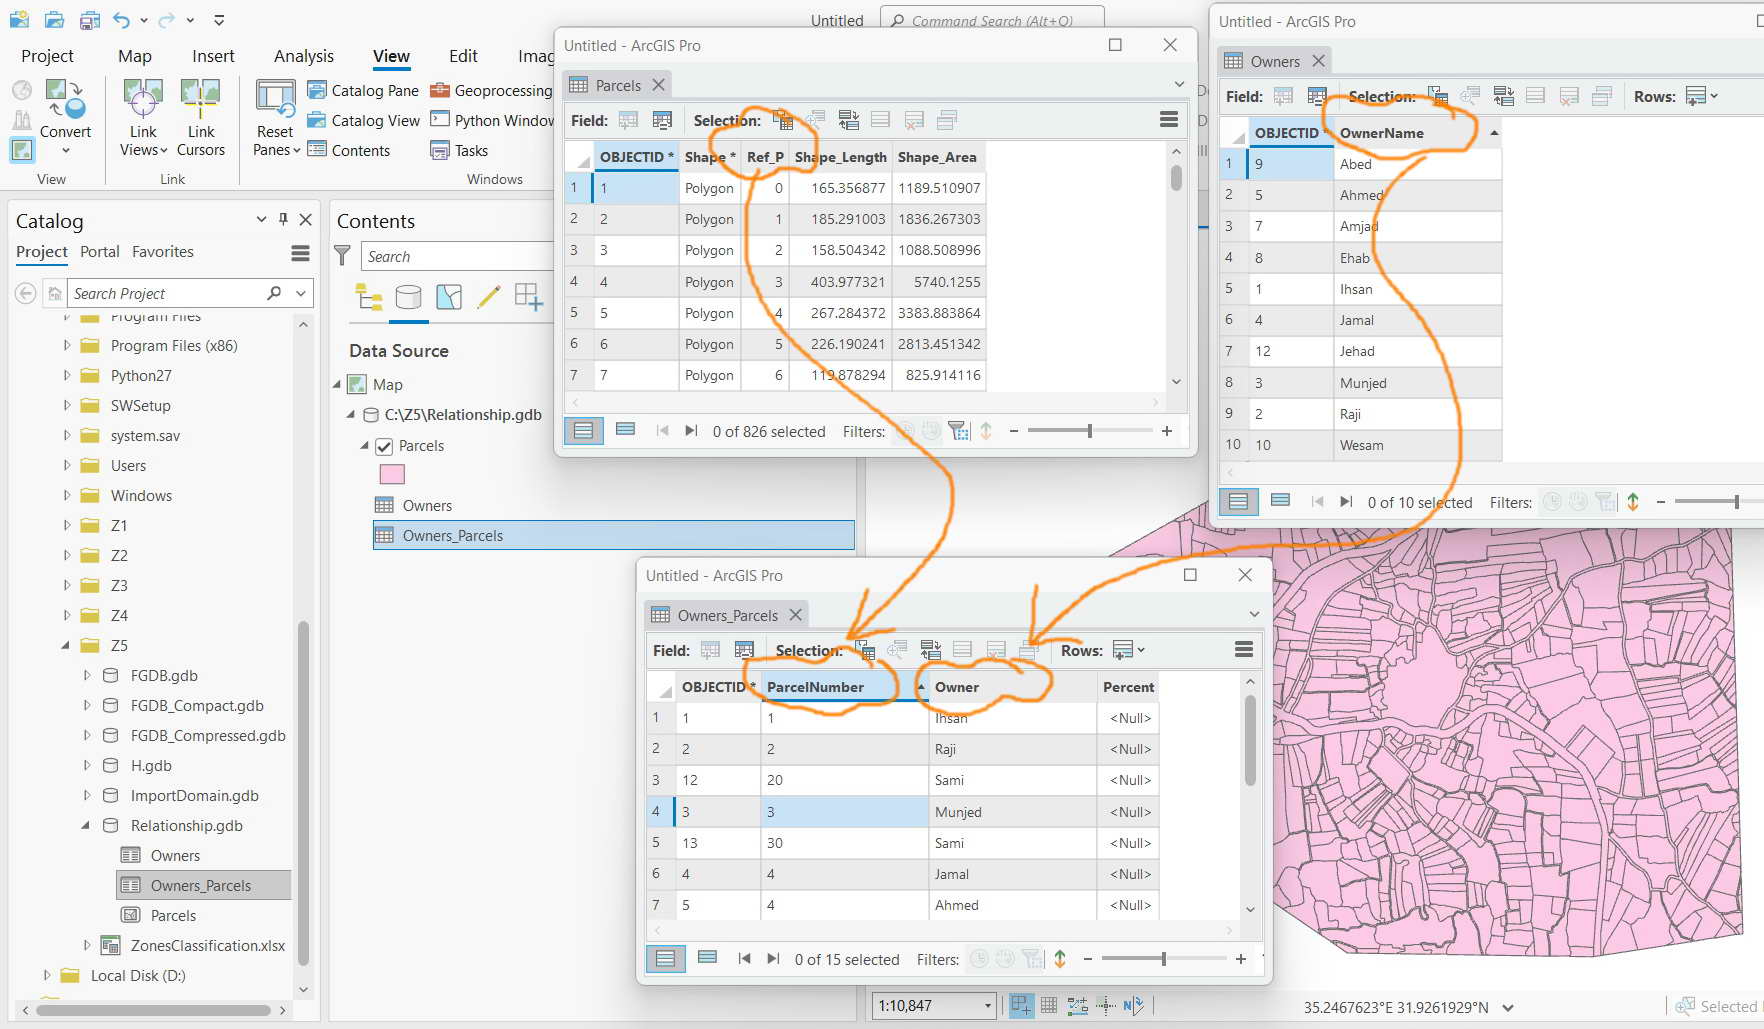Switch to the Map ribbon tab
The width and height of the screenshot is (1764, 1029).
(134, 56)
